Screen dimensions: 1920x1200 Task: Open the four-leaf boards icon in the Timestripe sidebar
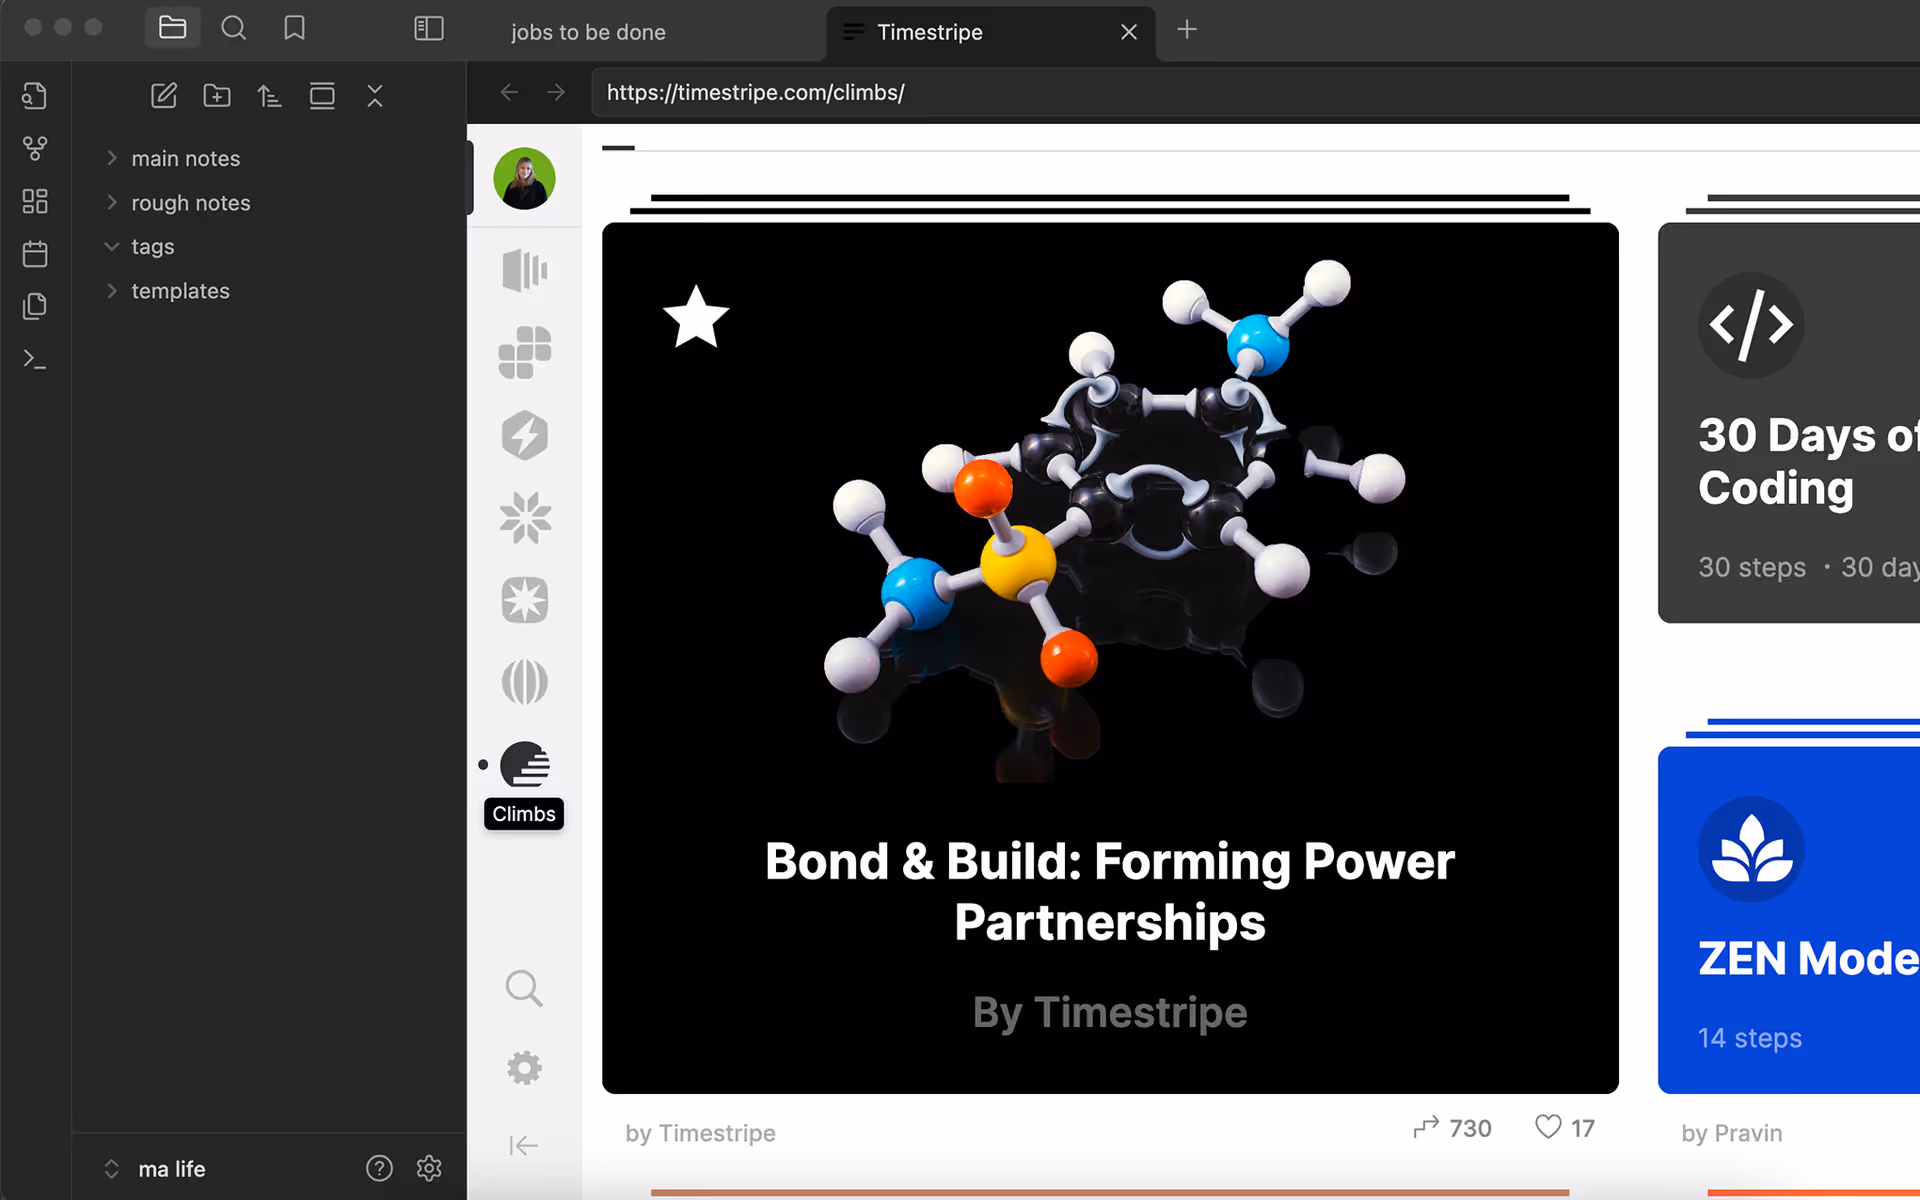coord(524,353)
